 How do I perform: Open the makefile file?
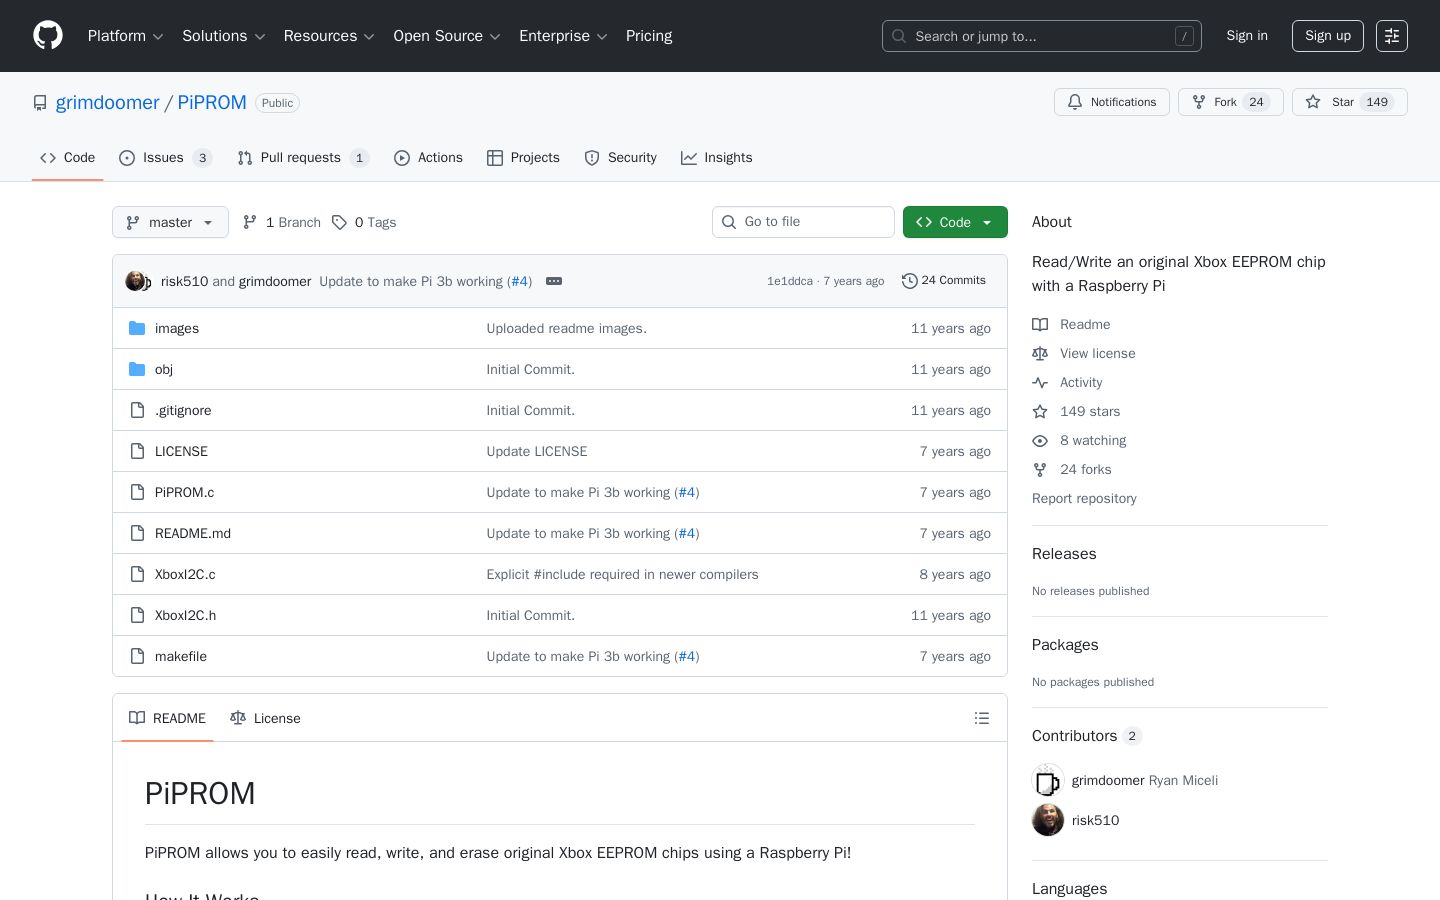pos(181,656)
